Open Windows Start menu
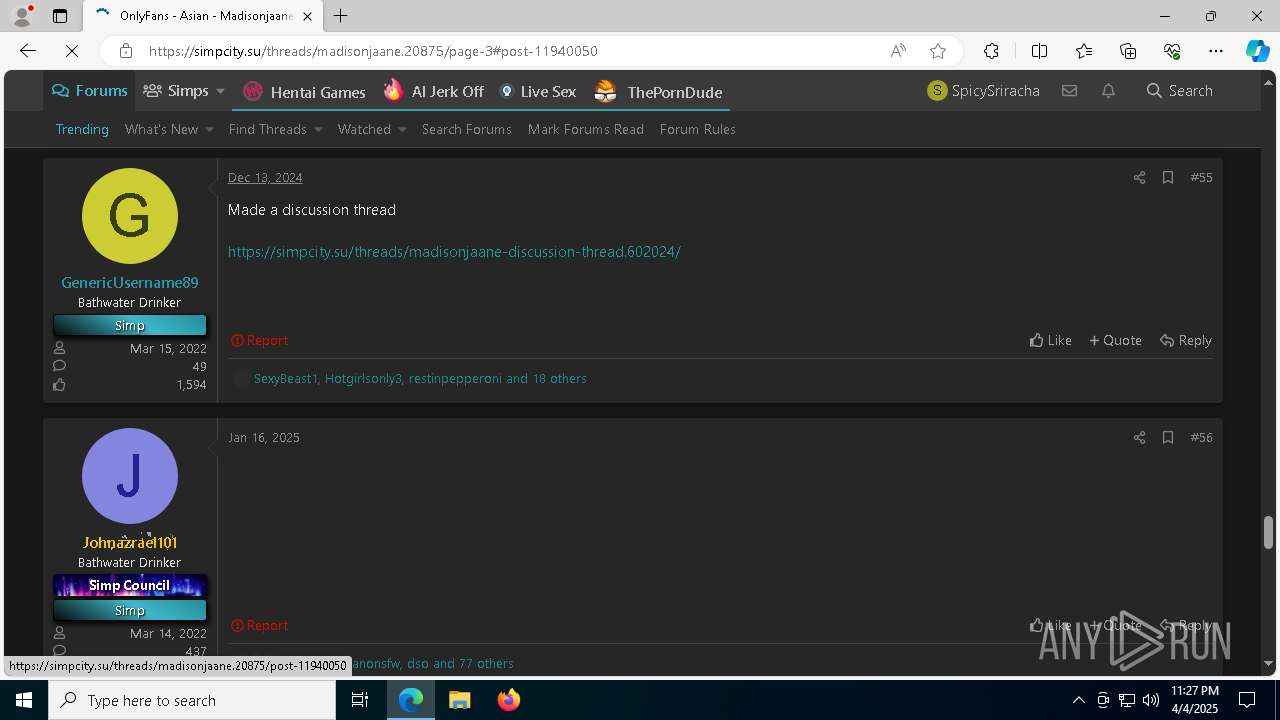Viewport: 1280px width, 720px height. (24, 700)
